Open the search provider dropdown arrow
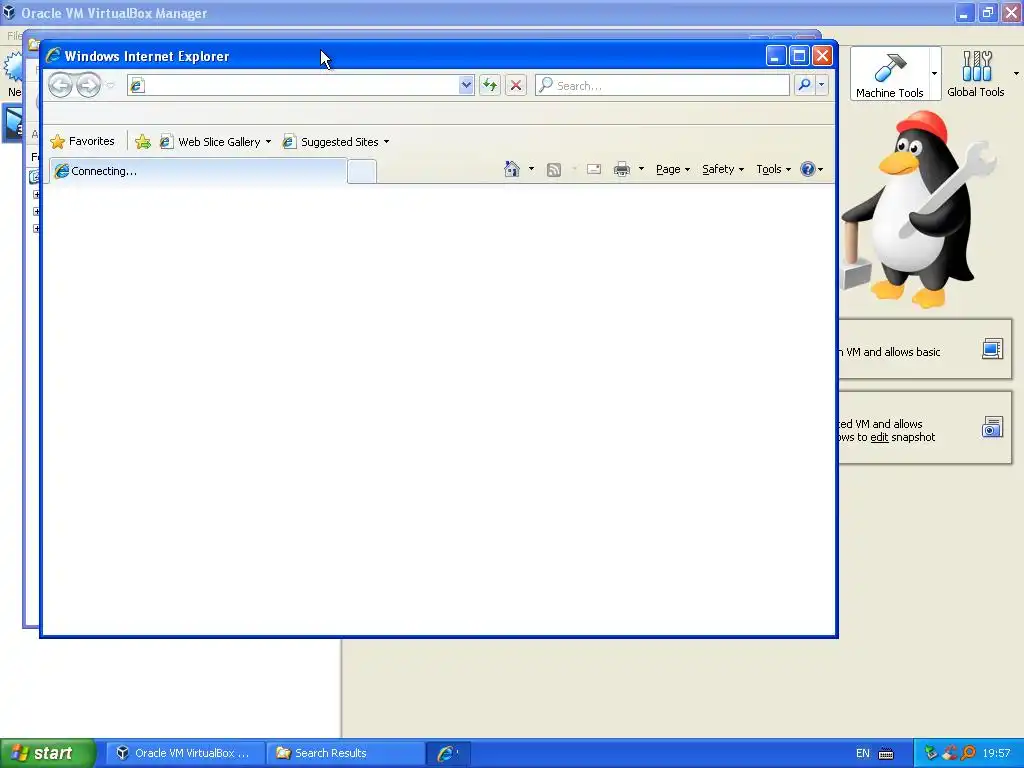The height and width of the screenshot is (768, 1024). [x=822, y=85]
